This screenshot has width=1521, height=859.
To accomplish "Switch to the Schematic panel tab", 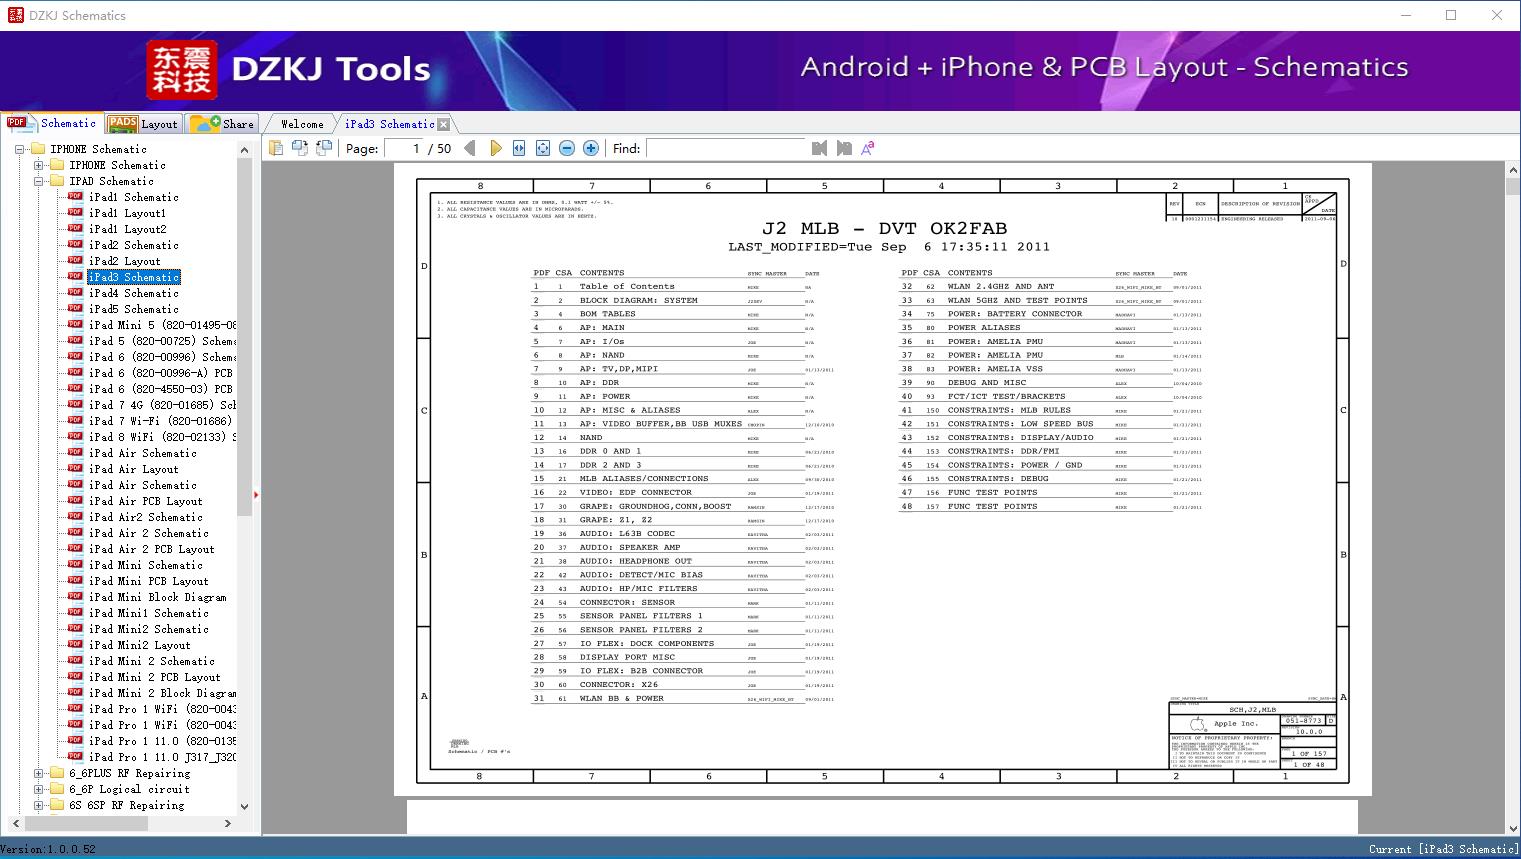I will [x=52, y=123].
